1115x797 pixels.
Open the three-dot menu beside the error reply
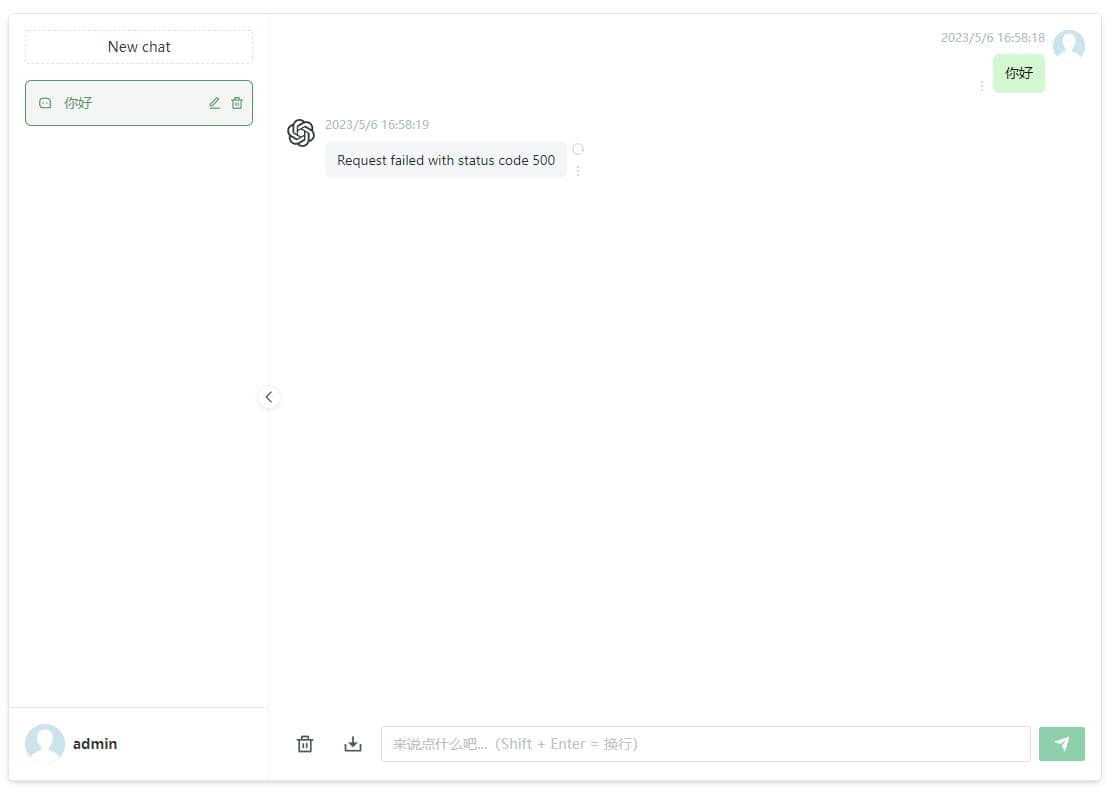click(578, 171)
